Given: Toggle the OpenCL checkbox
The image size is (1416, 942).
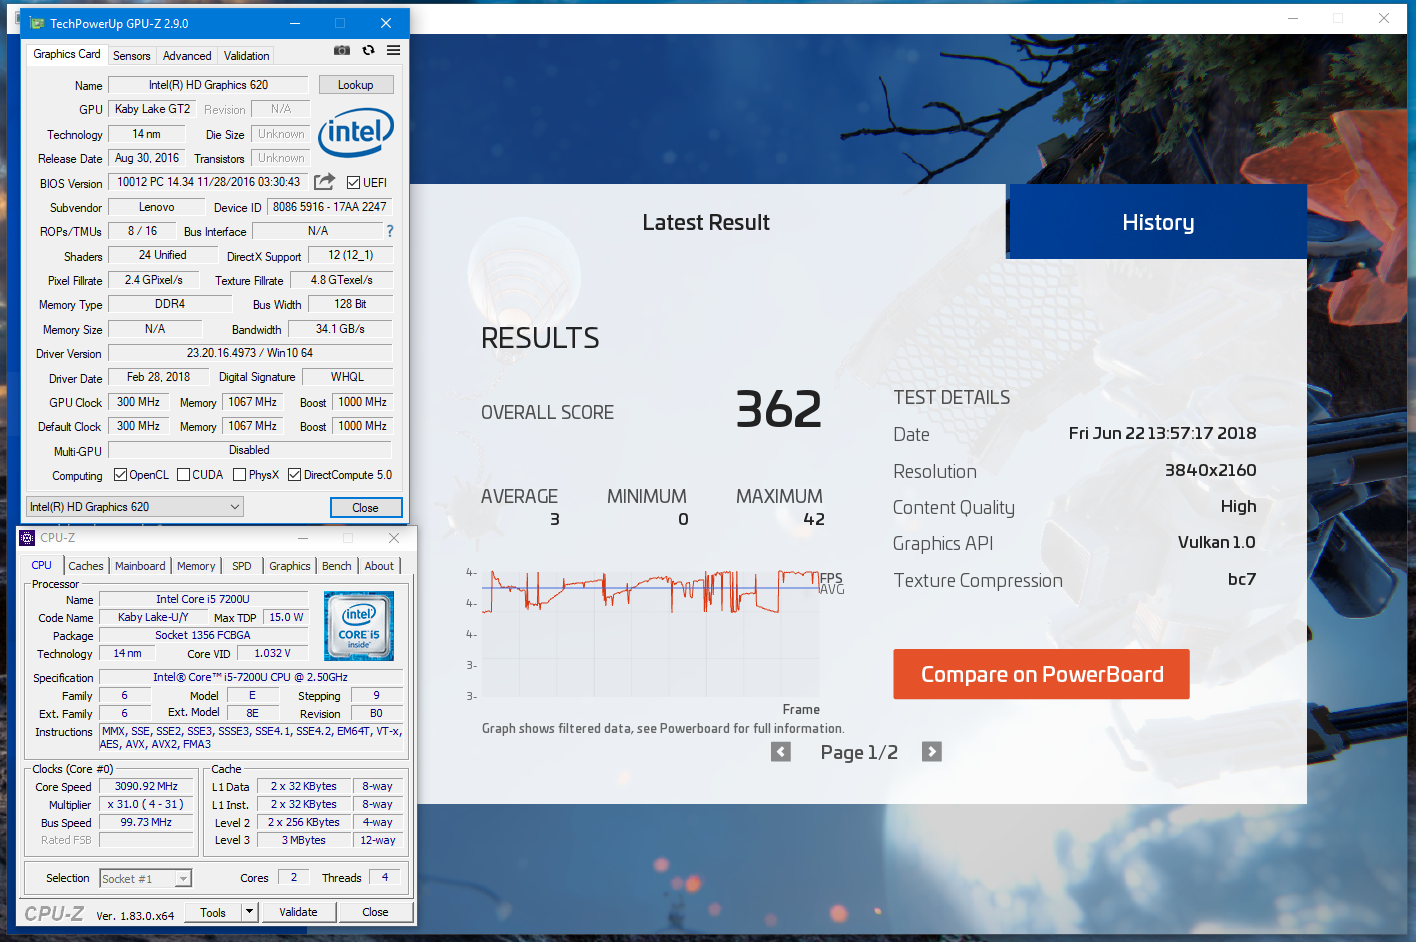Looking at the screenshot, I should [120, 475].
